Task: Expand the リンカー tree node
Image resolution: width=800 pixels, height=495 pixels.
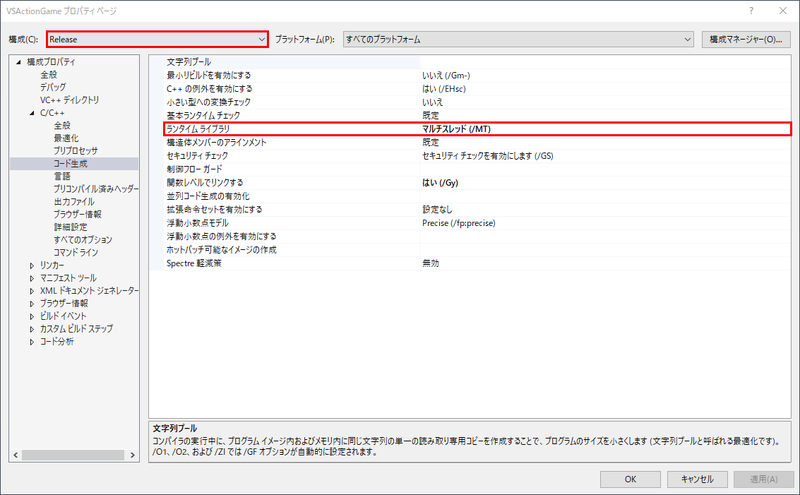Action: [32, 266]
